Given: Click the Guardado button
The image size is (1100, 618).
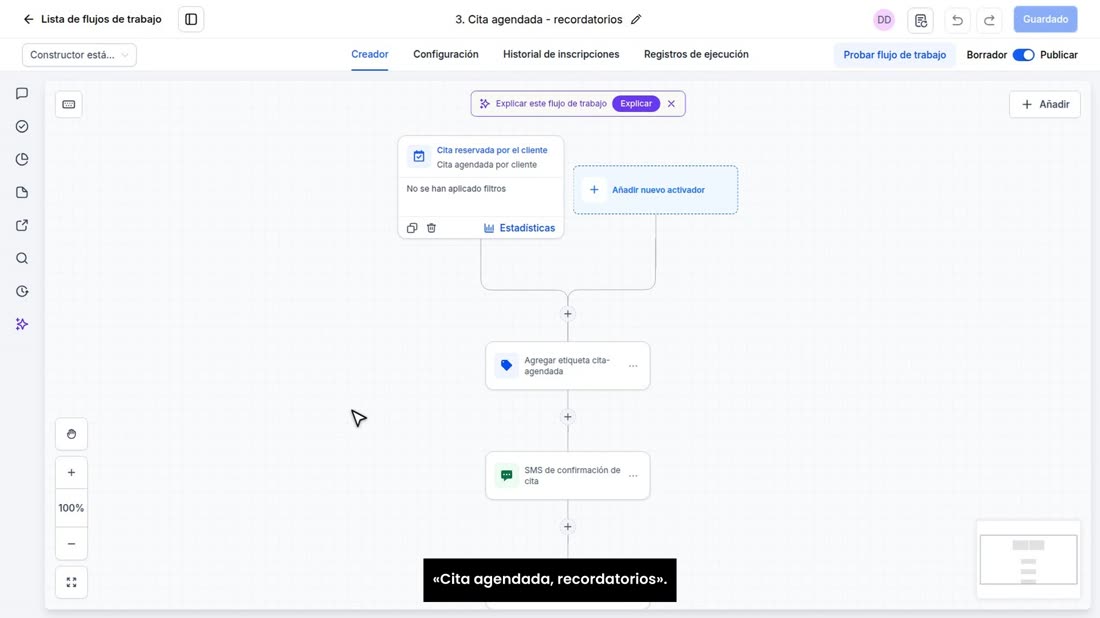Looking at the screenshot, I should (1045, 20).
